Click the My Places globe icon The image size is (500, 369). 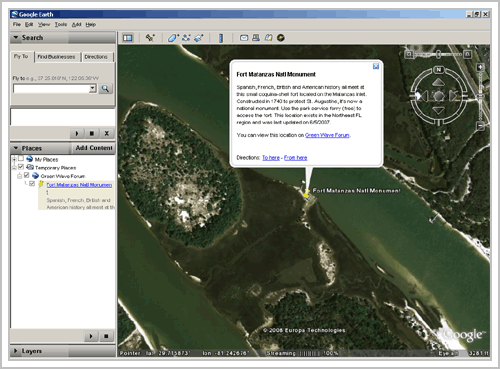coord(30,159)
